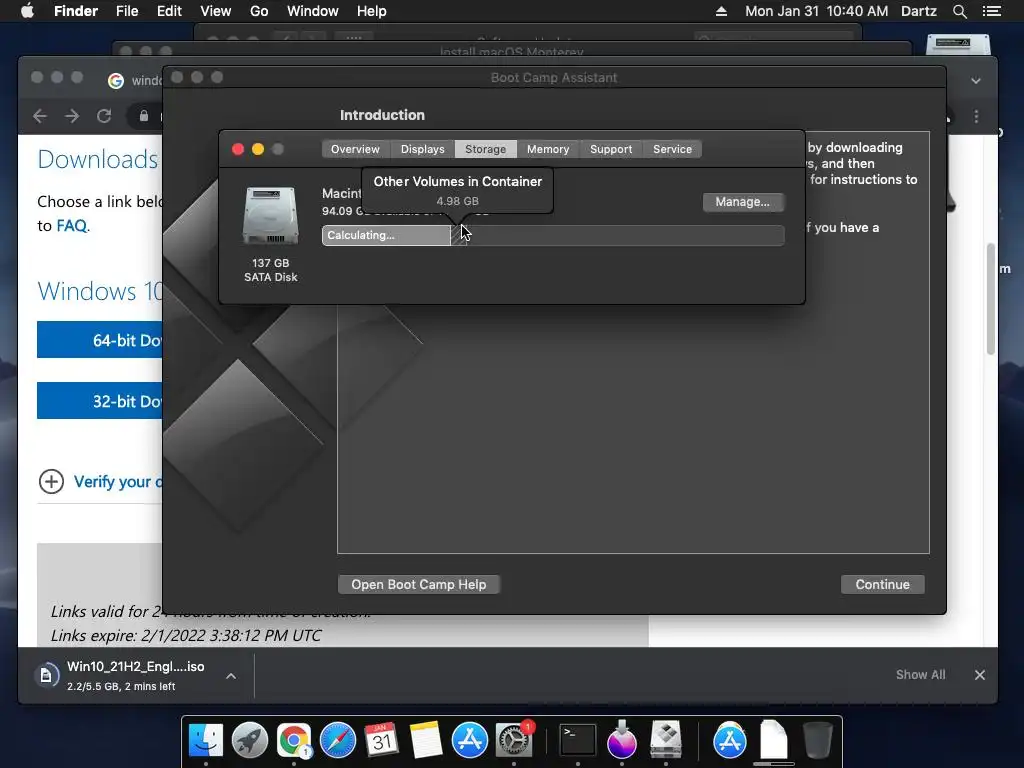Open Chrome three-dot menu

click(x=976, y=116)
